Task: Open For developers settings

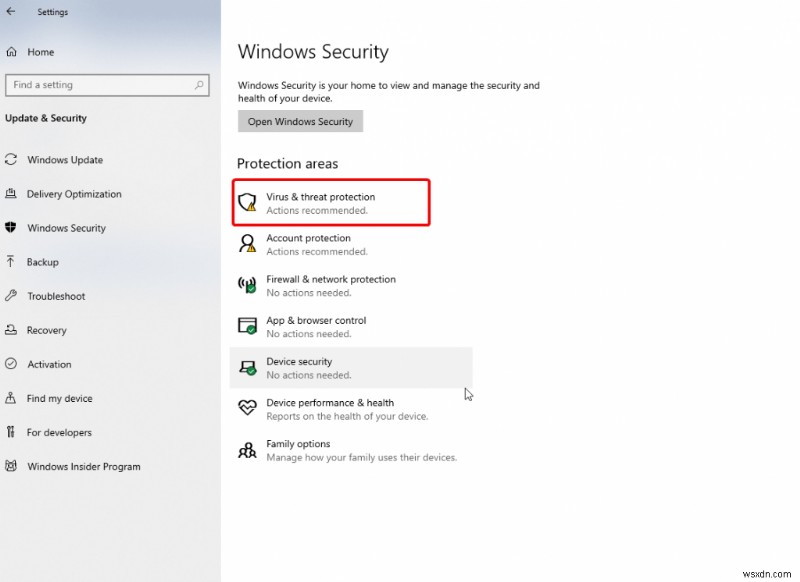Action: (x=59, y=432)
